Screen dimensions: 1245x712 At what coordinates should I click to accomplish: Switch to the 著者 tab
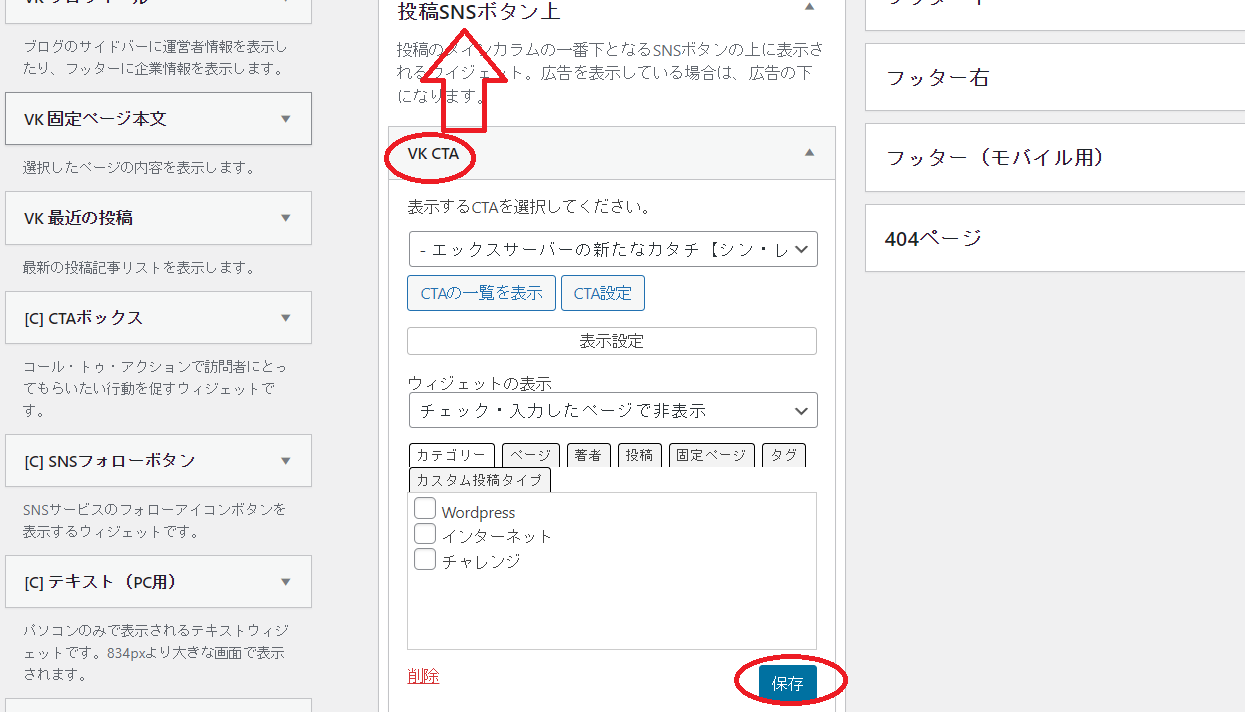click(588, 455)
